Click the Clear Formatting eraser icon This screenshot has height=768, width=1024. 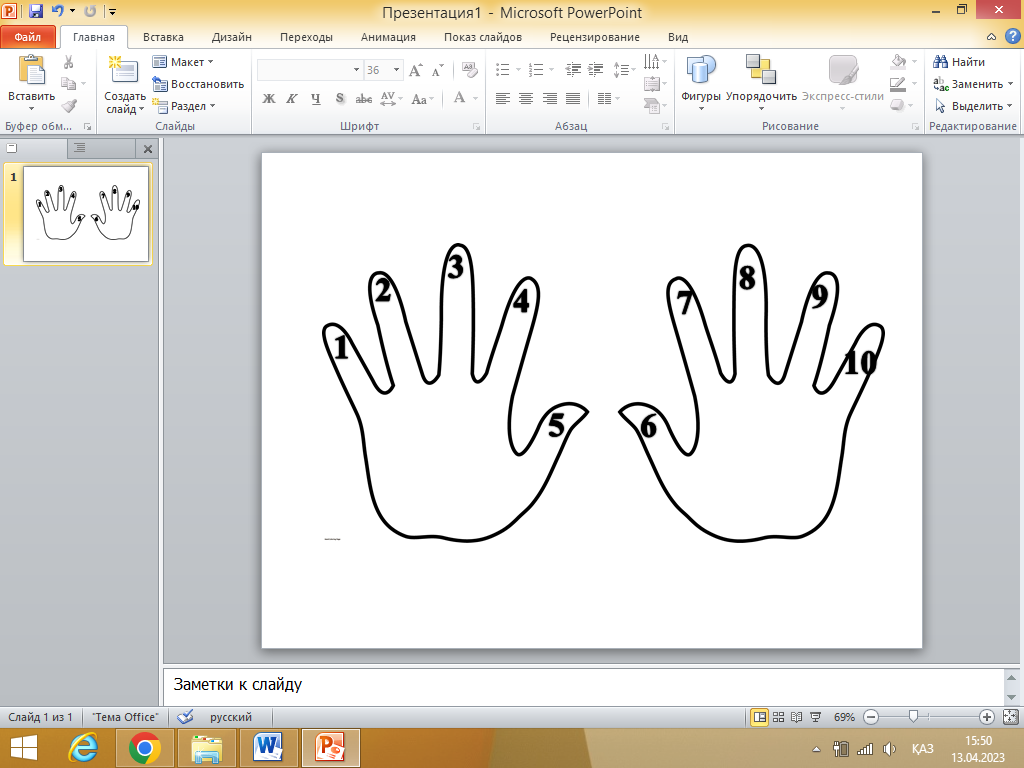[x=469, y=70]
